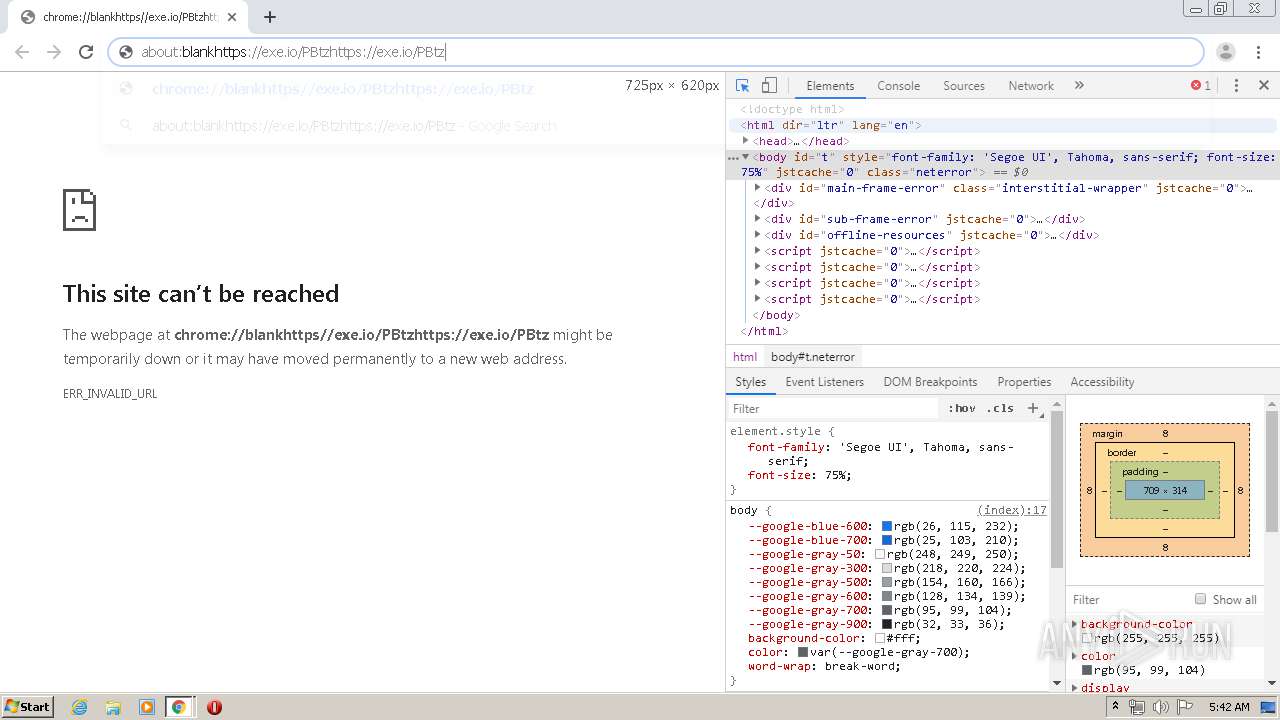Expand the sub-frame-error div node

click(x=758, y=219)
